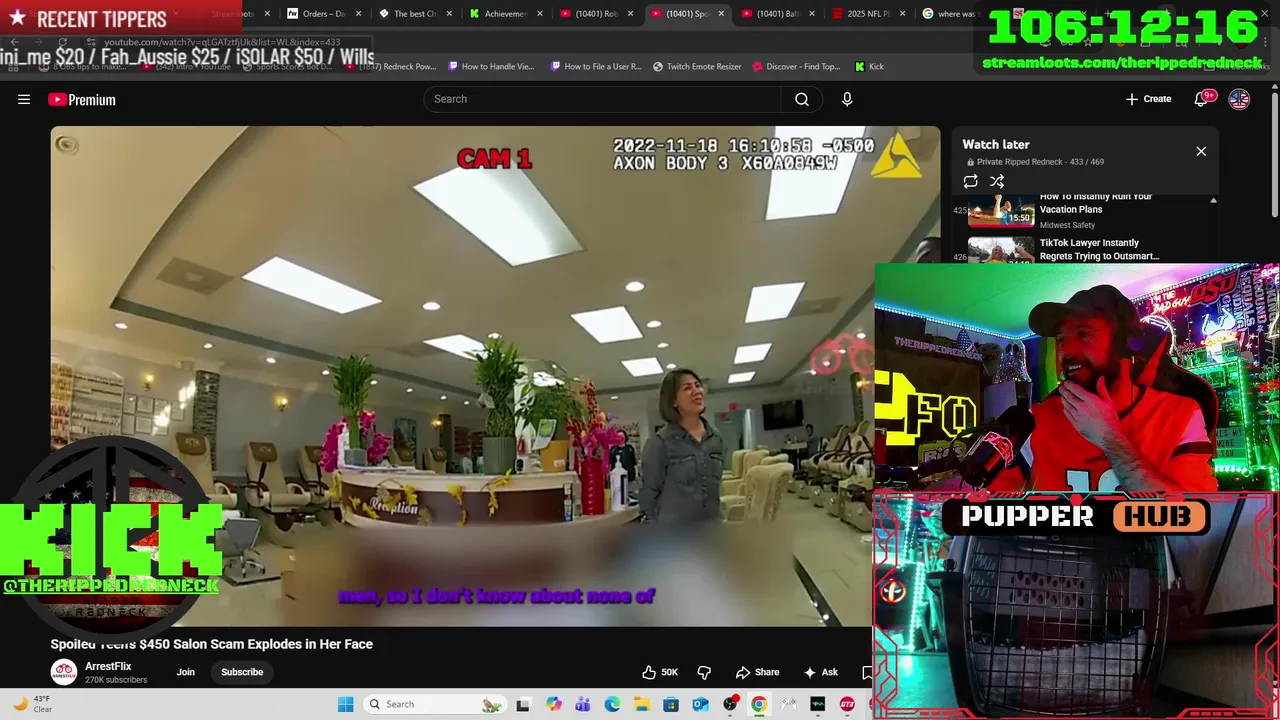The image size is (1280, 720).
Task: Switch to the '2025 NFL Pl' tab
Action: 868,14
